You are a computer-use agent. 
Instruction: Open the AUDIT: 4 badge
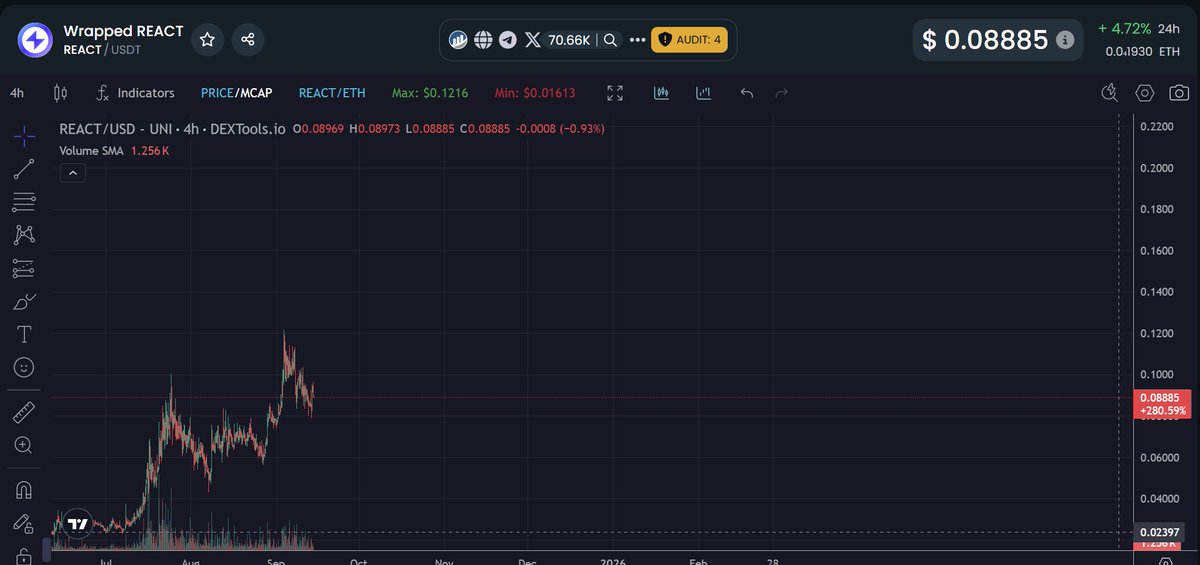(689, 40)
